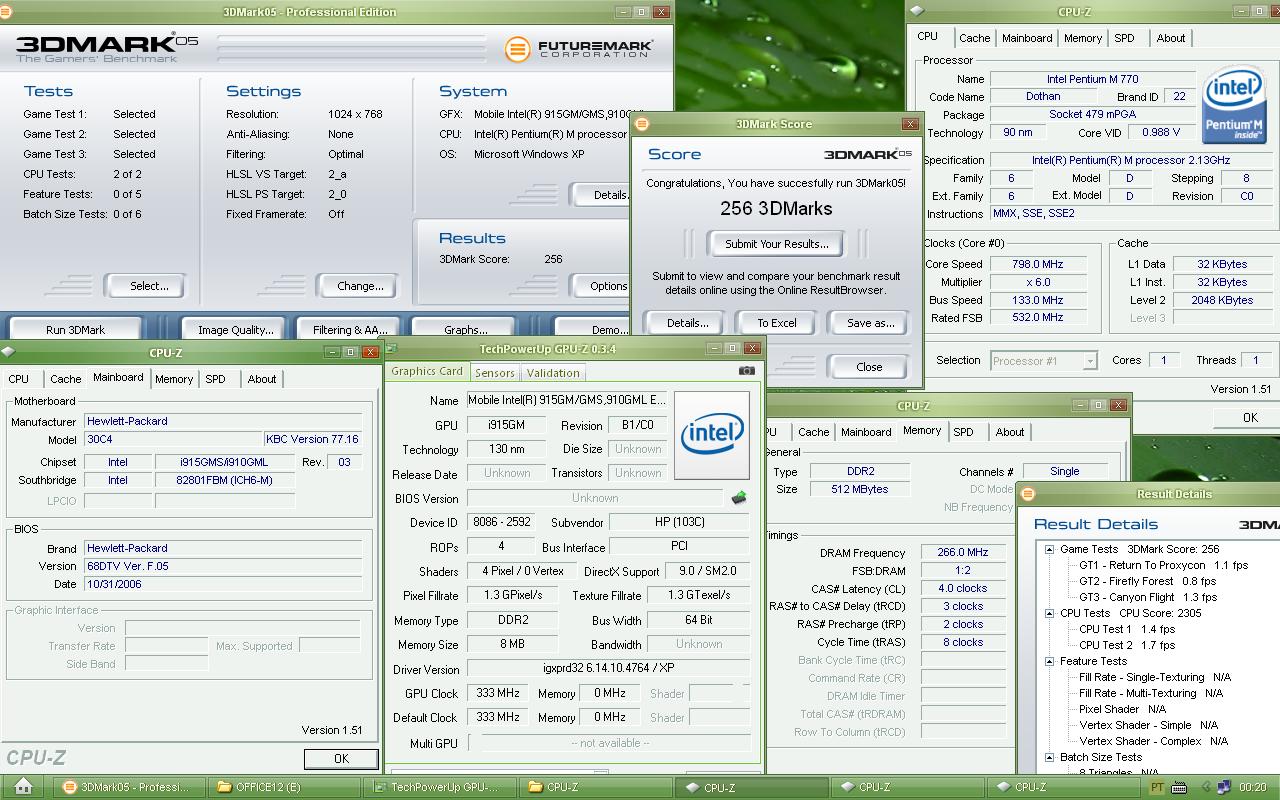Open the Processor #1 selection dropdown
Image resolution: width=1280 pixels, height=800 pixels.
tap(1090, 361)
